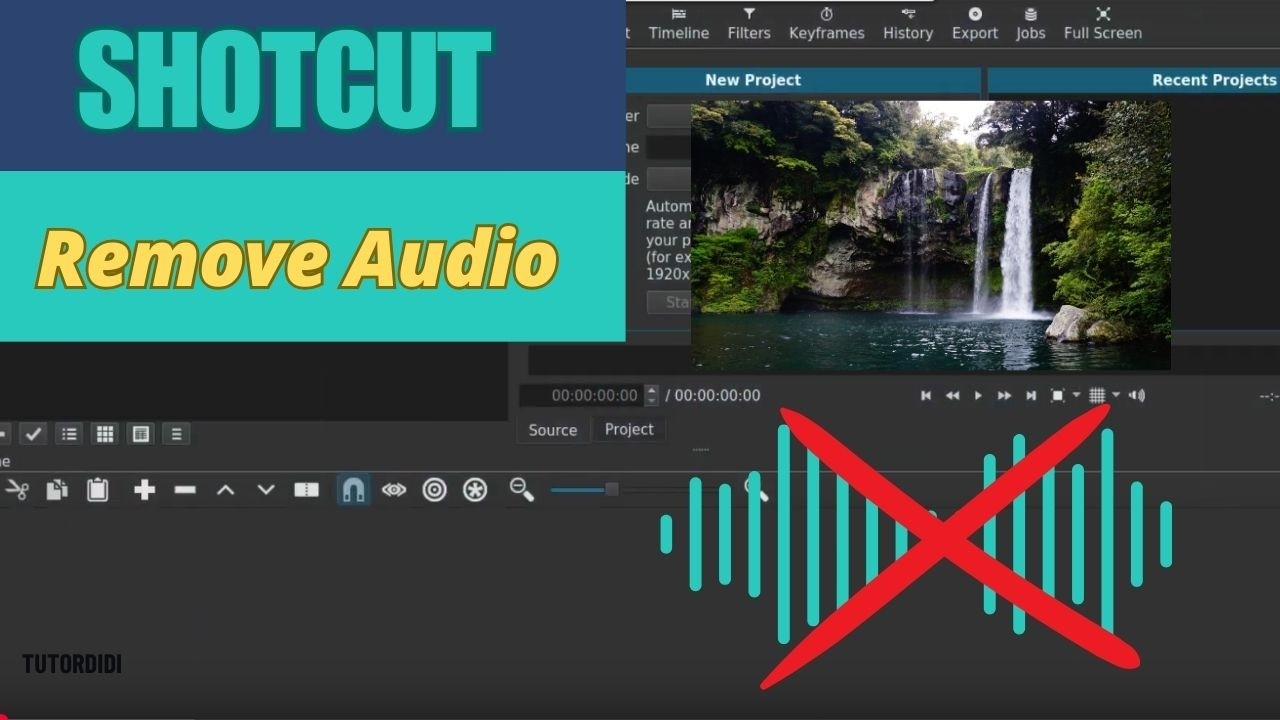This screenshot has height=720, width=1280.
Task: Append the clip with the plus icon
Action: coord(145,490)
